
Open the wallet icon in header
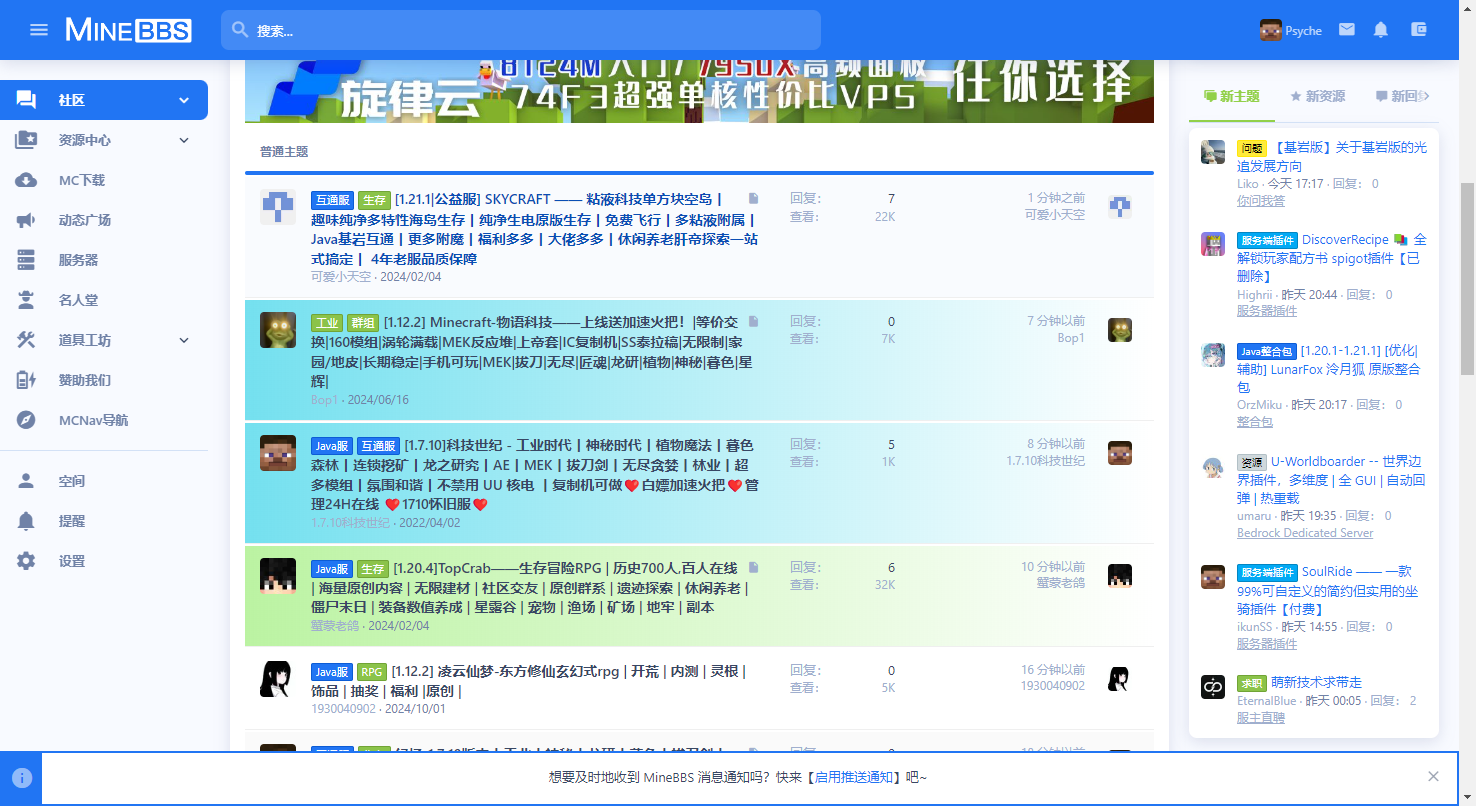[1418, 30]
